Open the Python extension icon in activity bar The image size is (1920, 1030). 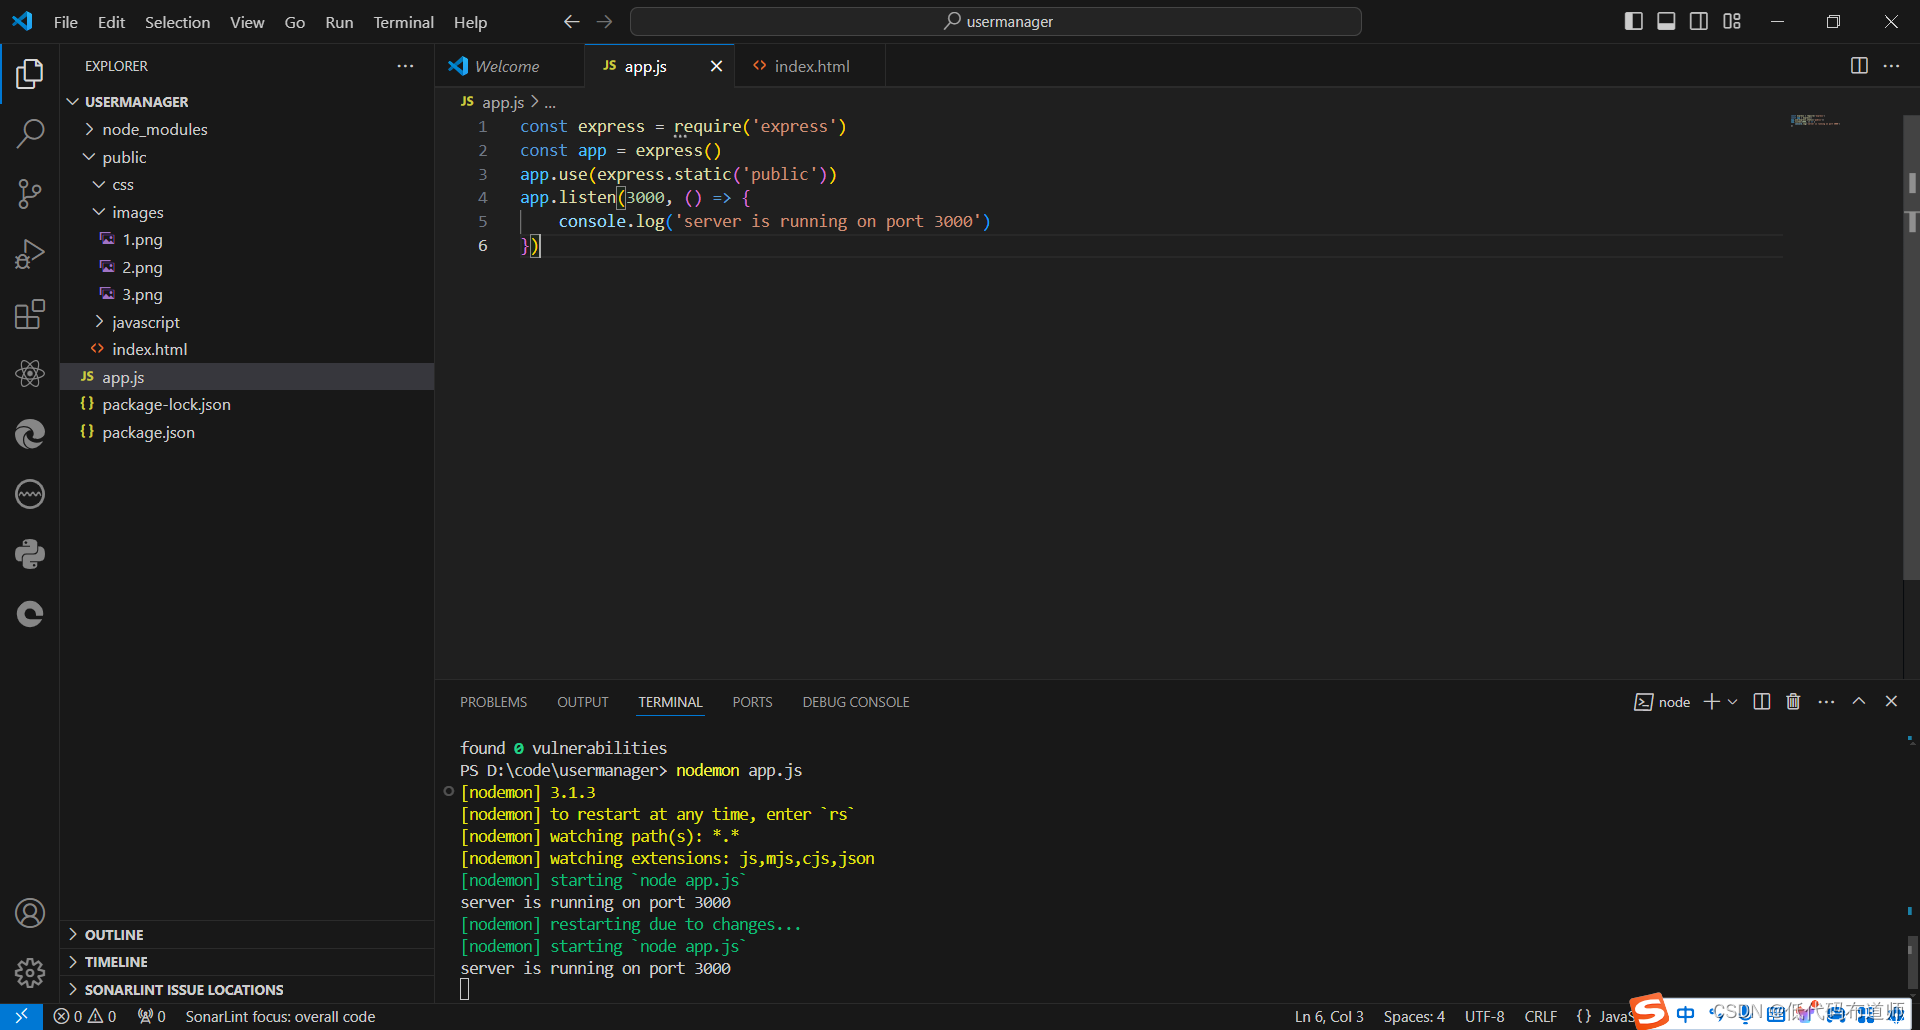[30, 554]
